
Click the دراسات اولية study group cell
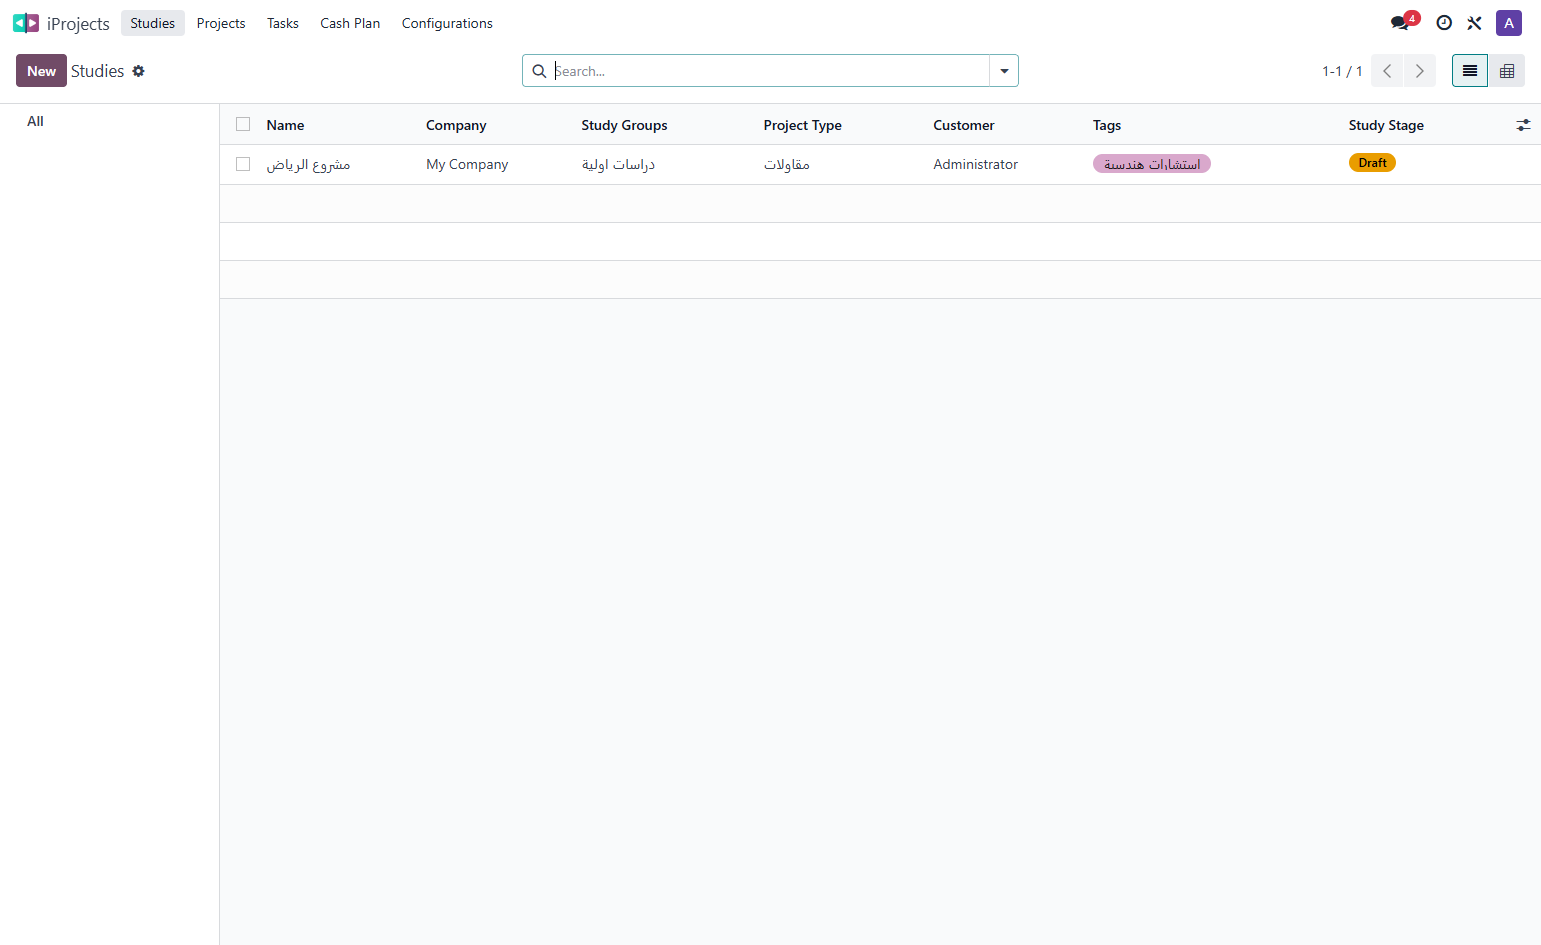(x=618, y=164)
